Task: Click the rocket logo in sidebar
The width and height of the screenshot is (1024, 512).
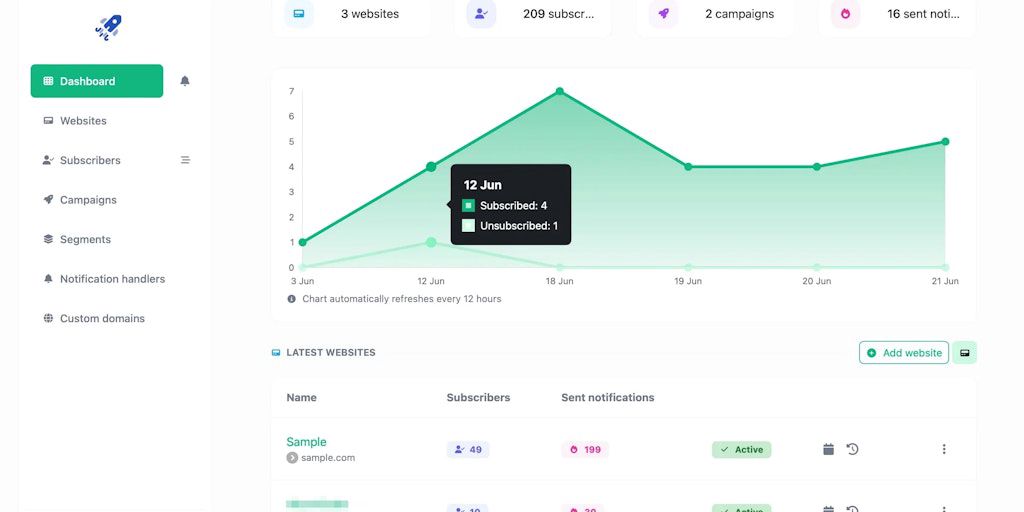Action: [x=108, y=27]
